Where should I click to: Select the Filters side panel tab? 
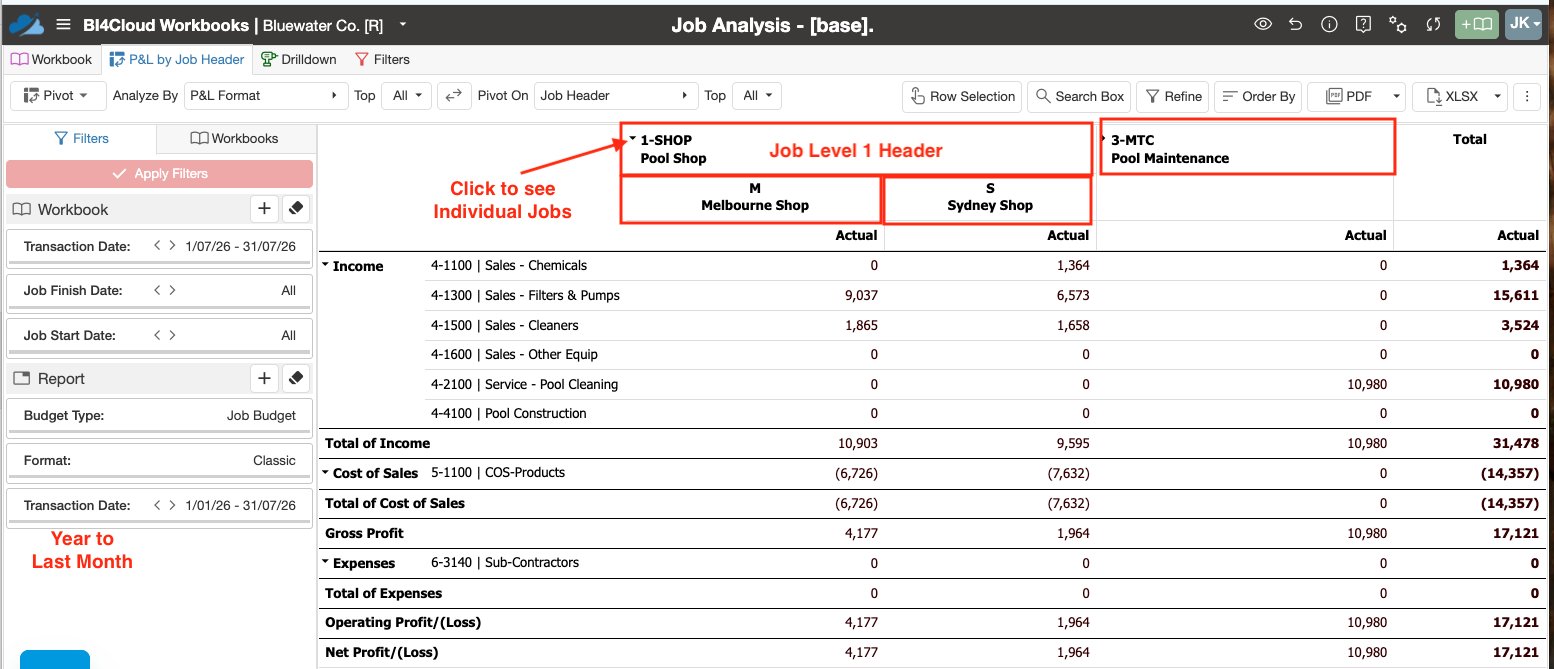click(81, 138)
